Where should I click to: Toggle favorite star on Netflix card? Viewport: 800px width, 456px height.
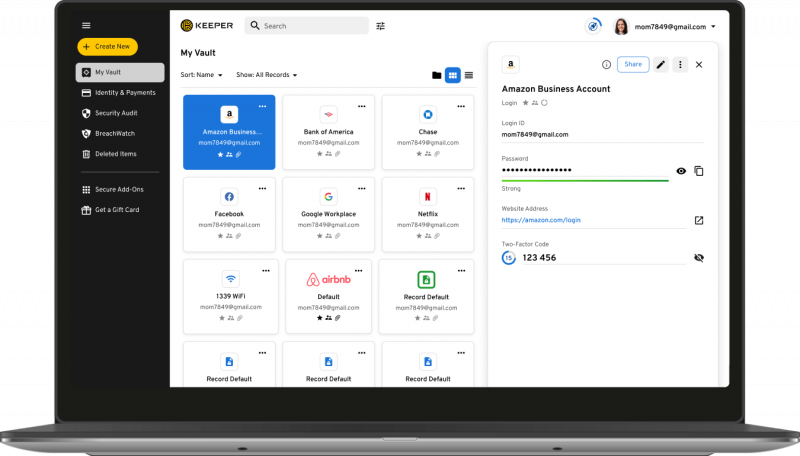tap(419, 236)
